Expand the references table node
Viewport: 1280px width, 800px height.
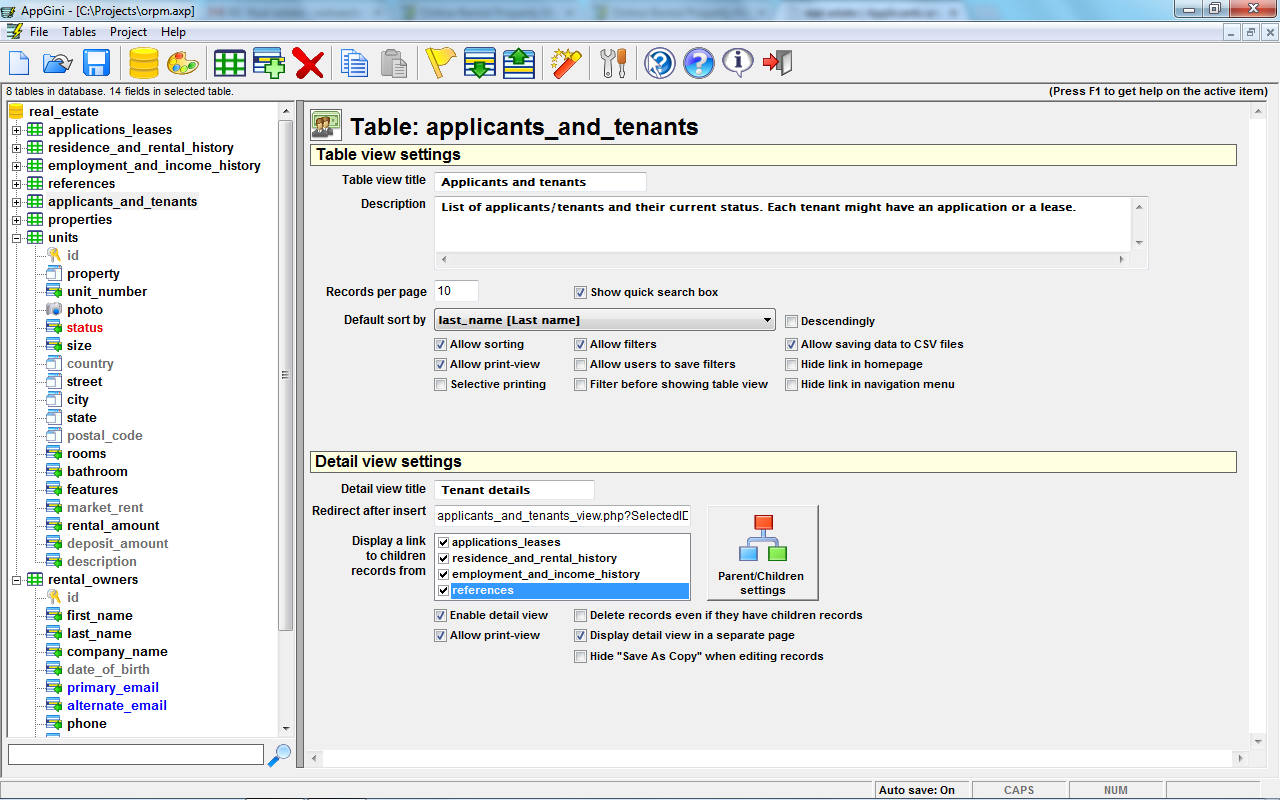pyautogui.click(x=16, y=183)
